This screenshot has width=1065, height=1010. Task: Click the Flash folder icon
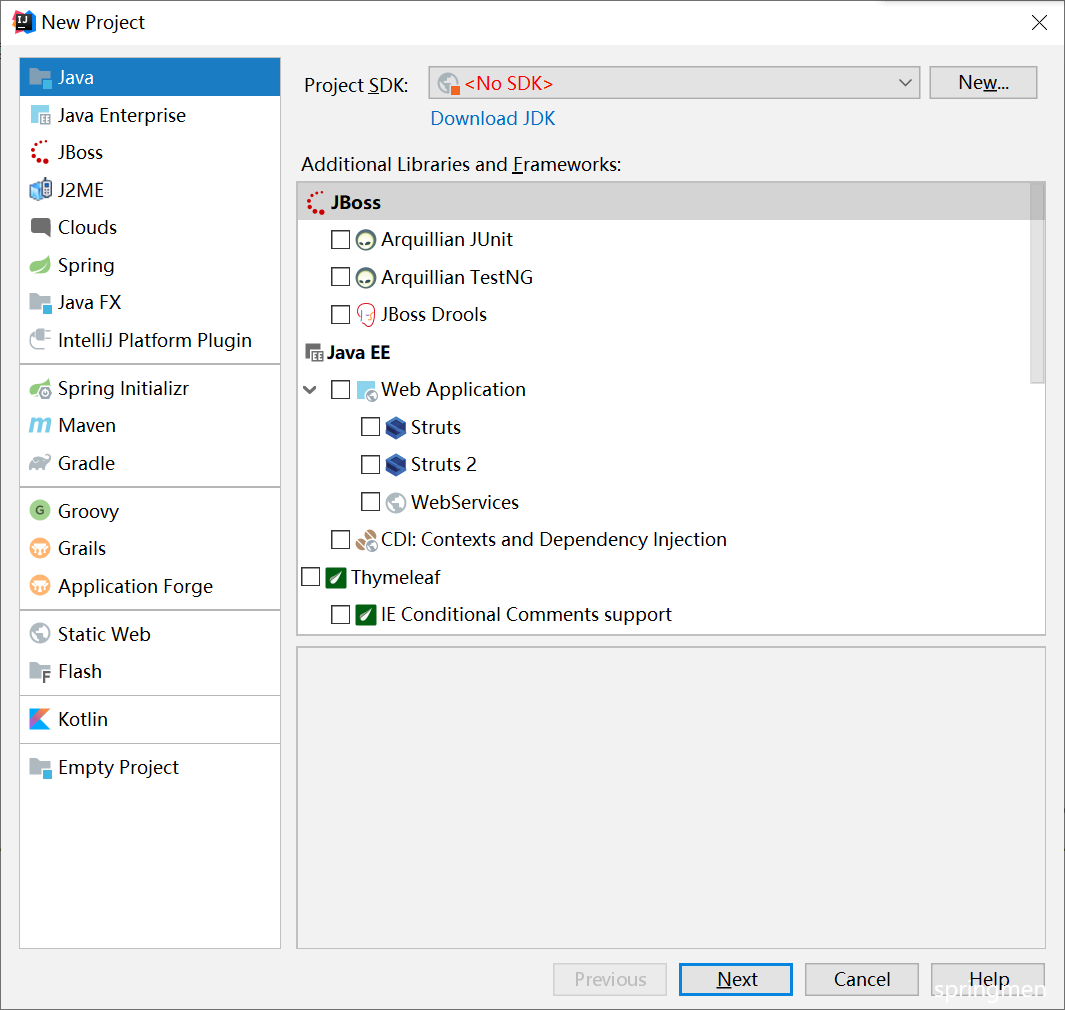click(40, 672)
